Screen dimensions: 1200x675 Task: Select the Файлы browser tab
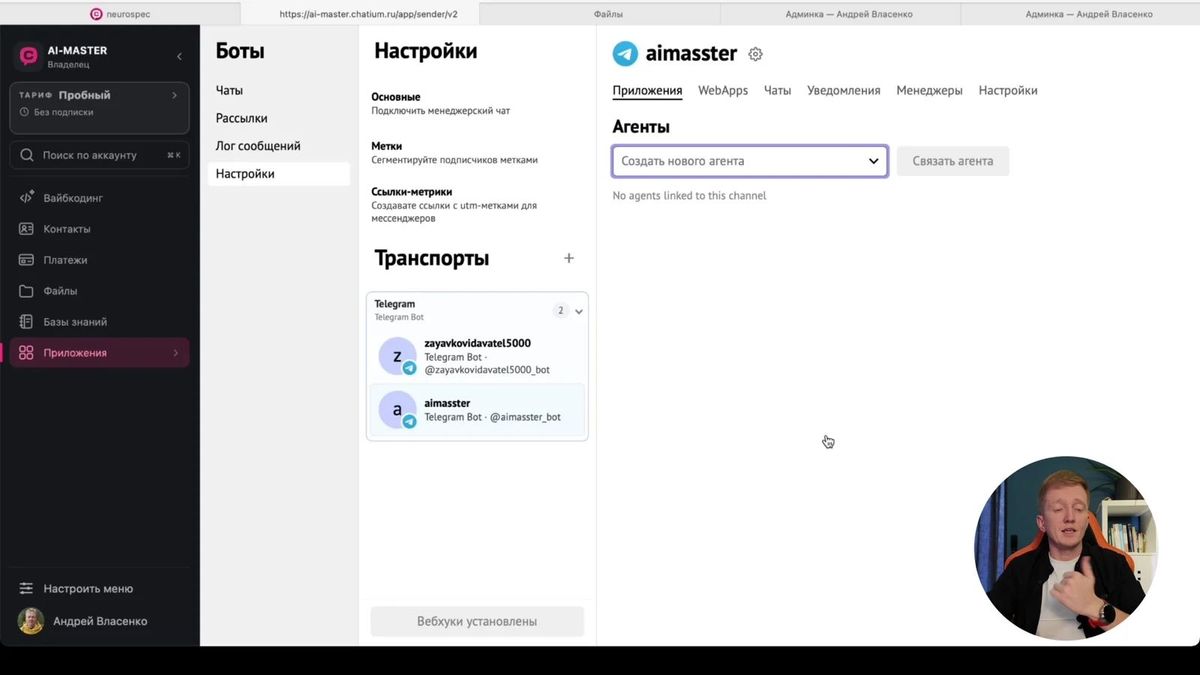coord(608,14)
